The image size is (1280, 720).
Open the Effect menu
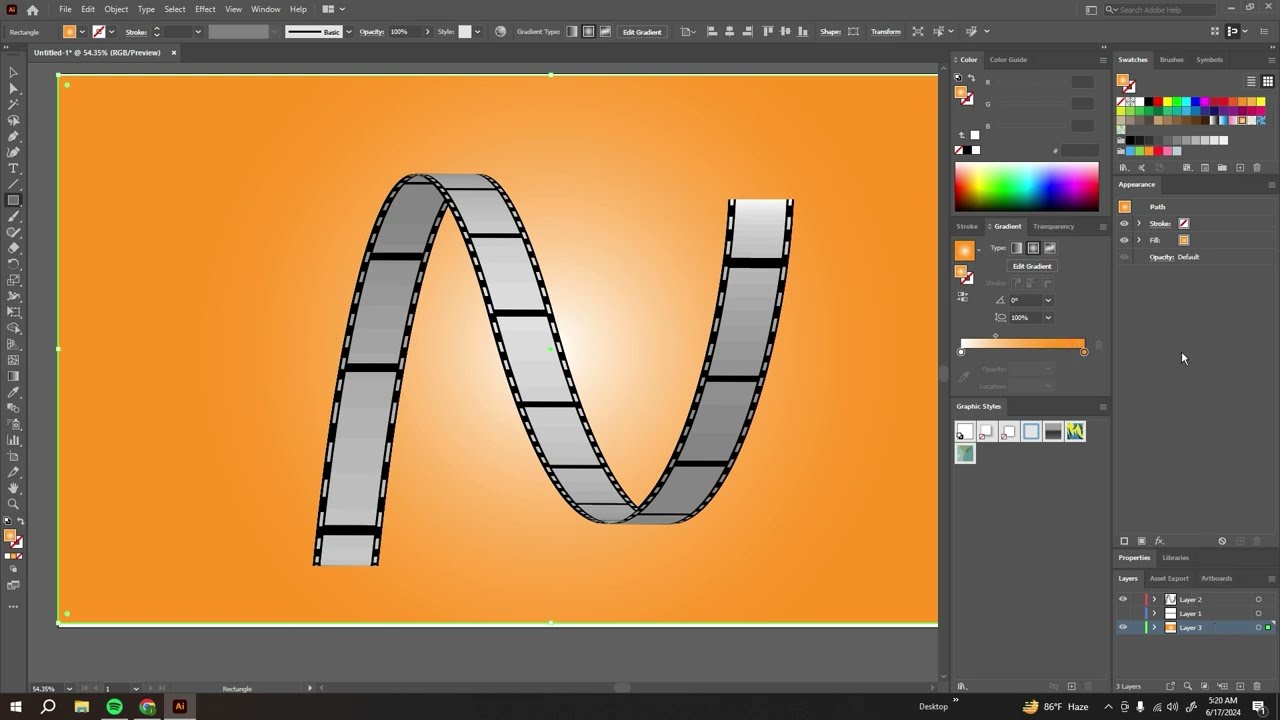click(x=205, y=9)
